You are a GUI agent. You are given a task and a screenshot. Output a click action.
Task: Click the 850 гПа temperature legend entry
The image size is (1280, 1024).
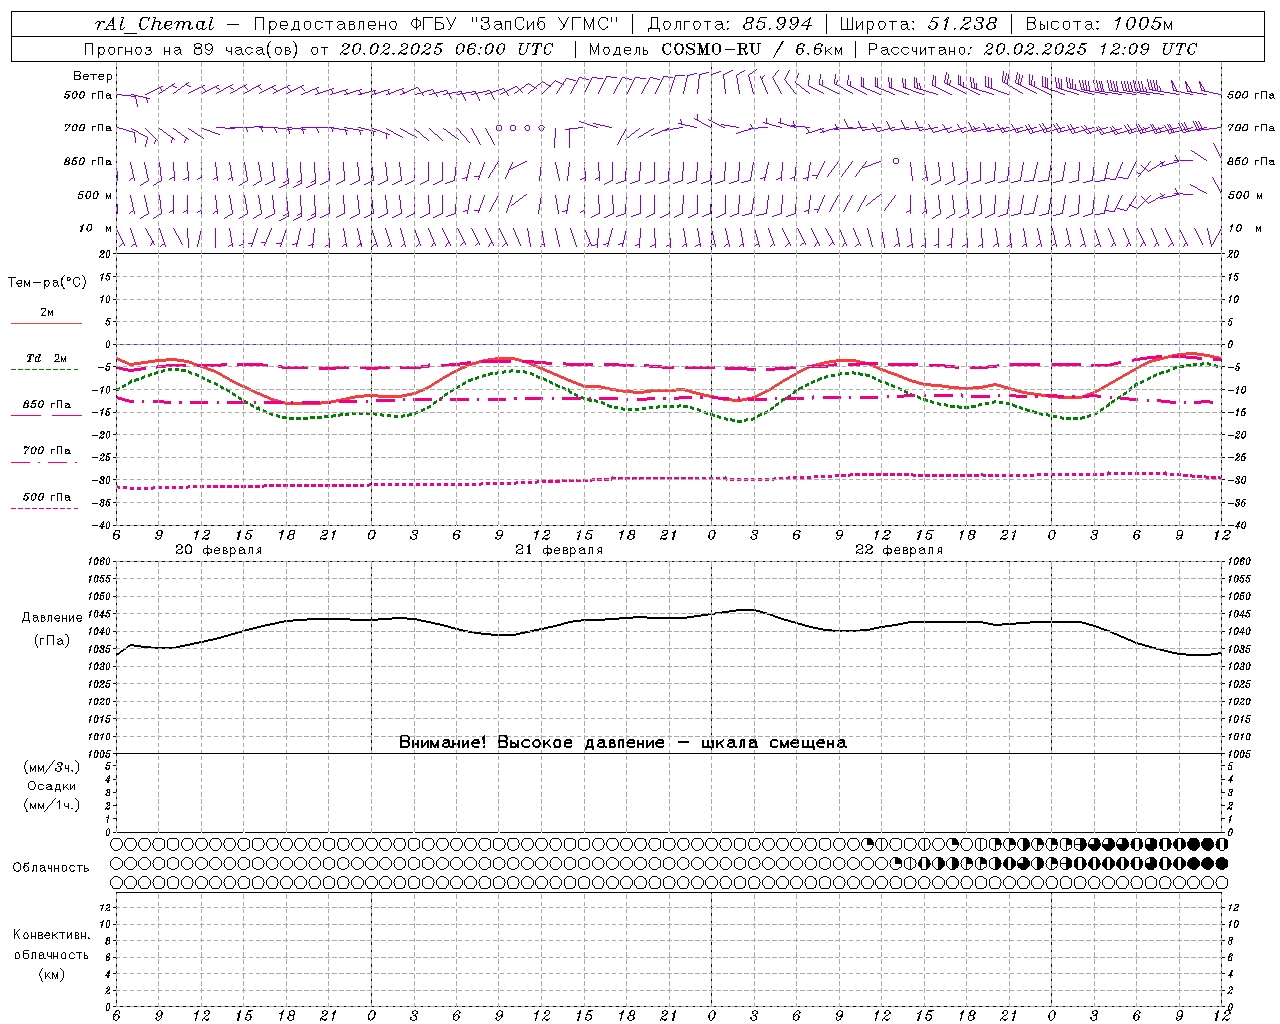tap(47, 405)
